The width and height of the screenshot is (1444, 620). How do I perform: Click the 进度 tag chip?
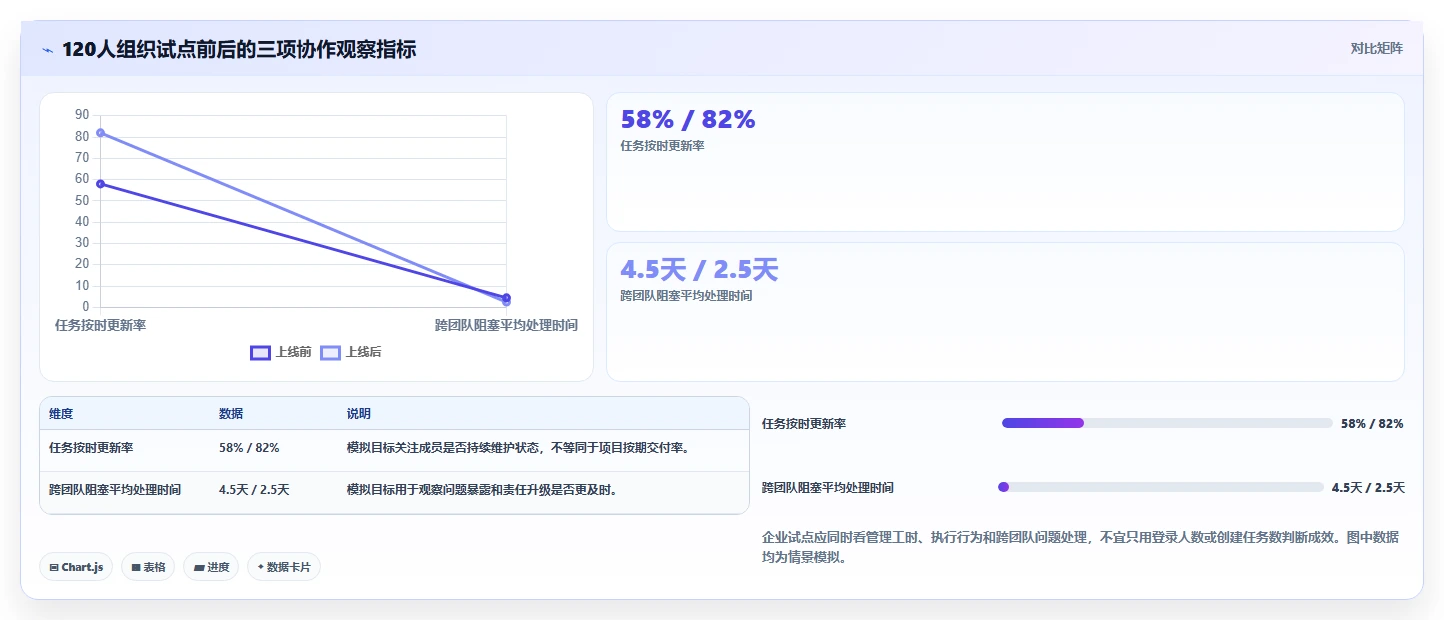(211, 567)
